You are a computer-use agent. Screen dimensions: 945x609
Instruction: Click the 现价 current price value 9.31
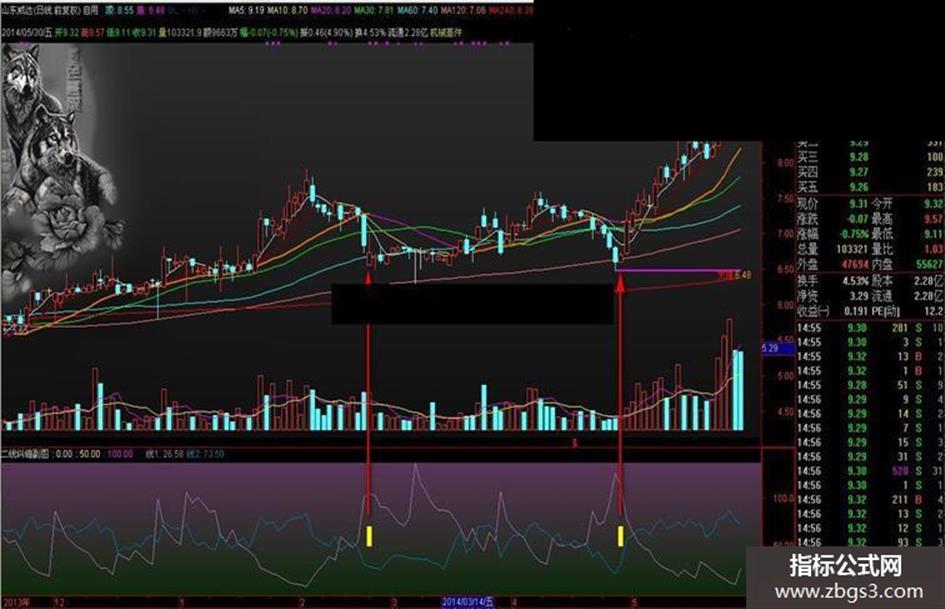[858, 204]
